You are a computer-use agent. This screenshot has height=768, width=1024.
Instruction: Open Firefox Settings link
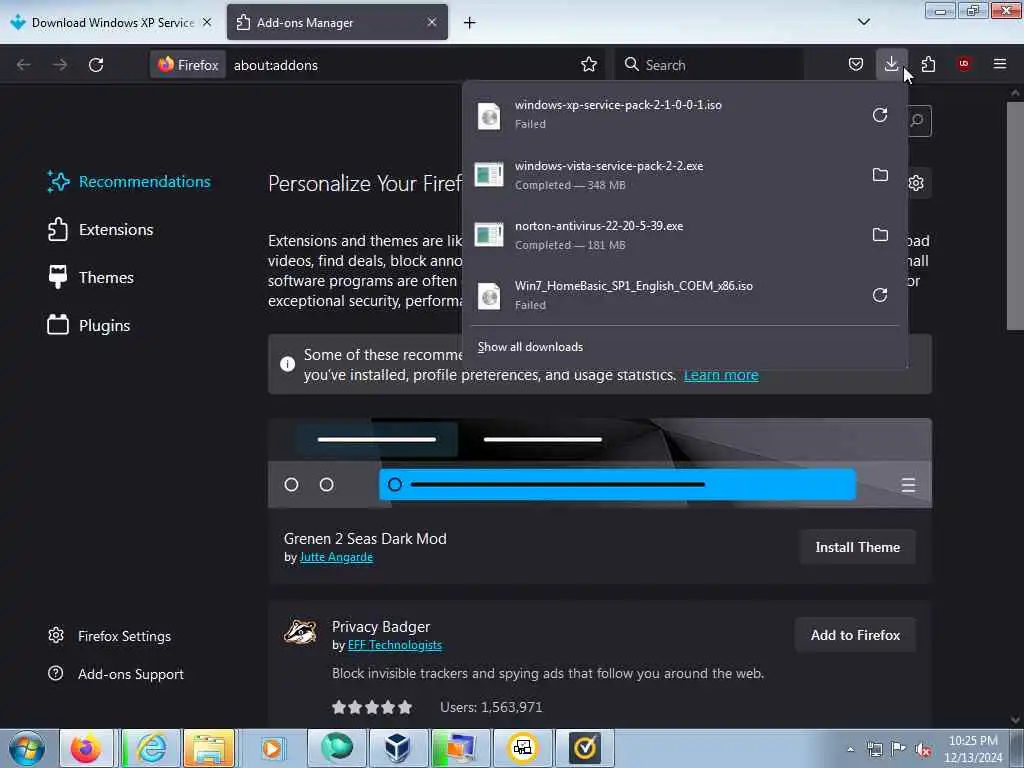pos(109,636)
